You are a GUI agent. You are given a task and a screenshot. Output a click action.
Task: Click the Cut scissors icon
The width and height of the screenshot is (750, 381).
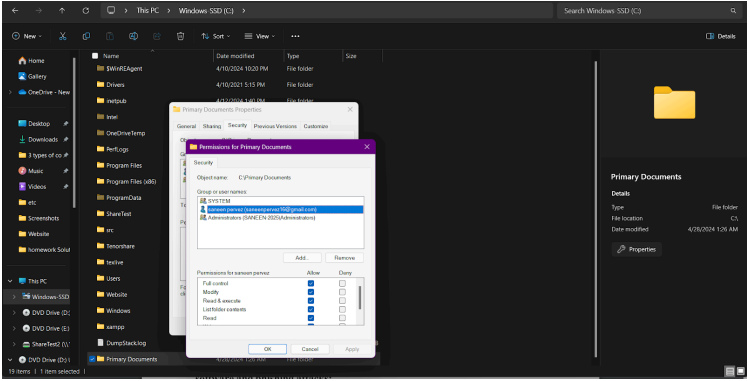point(63,36)
